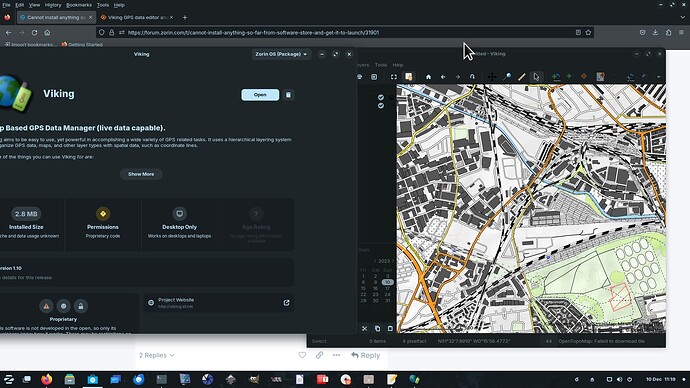This screenshot has width=690, height=388.
Task: Click the Firefox reload page icon
Action: click(34, 33)
